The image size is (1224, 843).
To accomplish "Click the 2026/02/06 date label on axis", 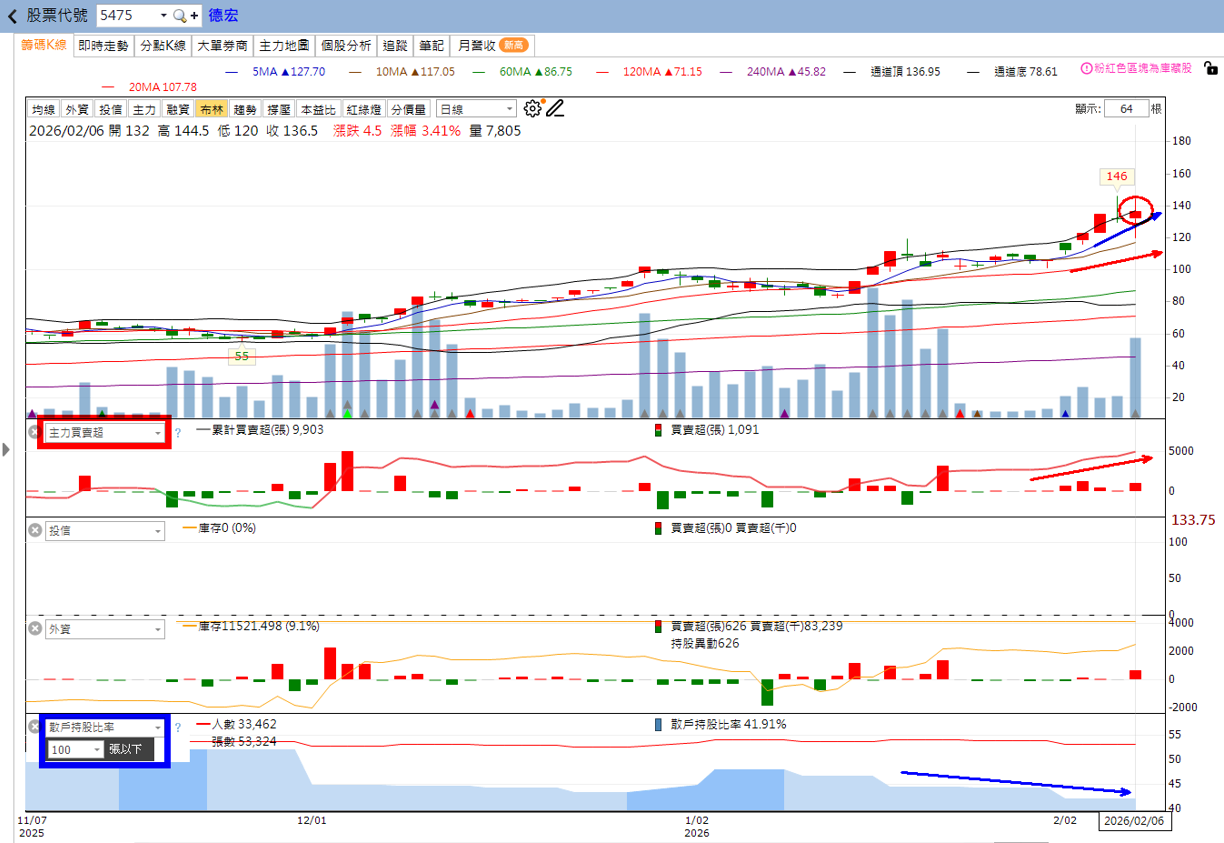I will (x=1133, y=820).
